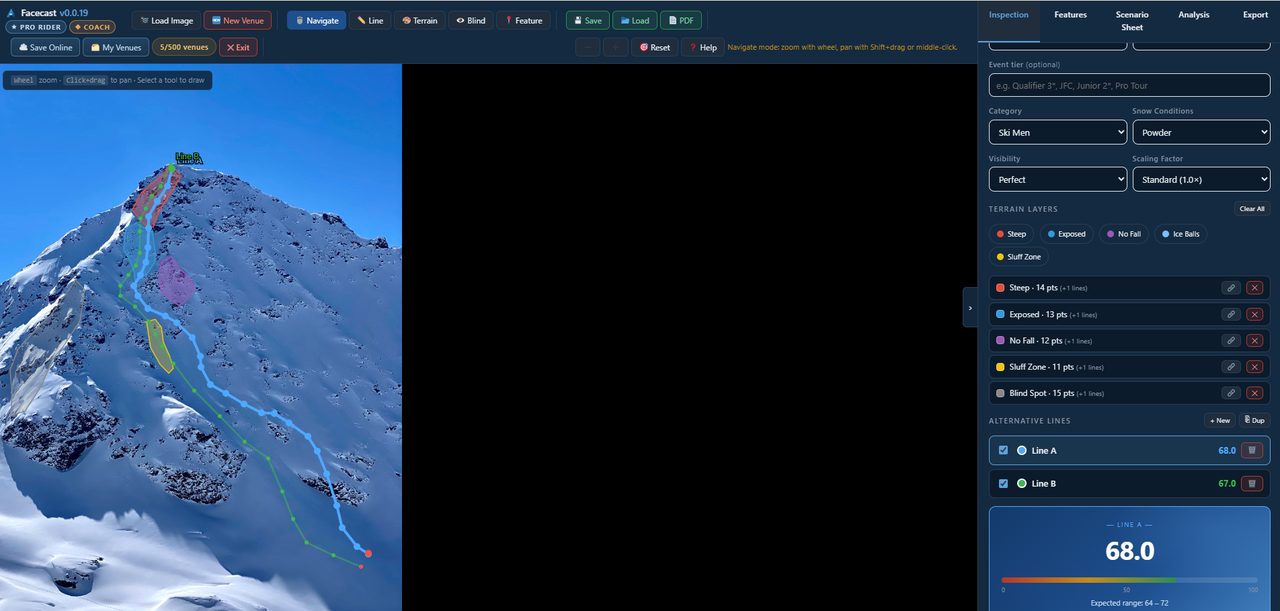The image size is (1280, 611).
Task: Switch to the Analysis tab
Action: click(1194, 15)
